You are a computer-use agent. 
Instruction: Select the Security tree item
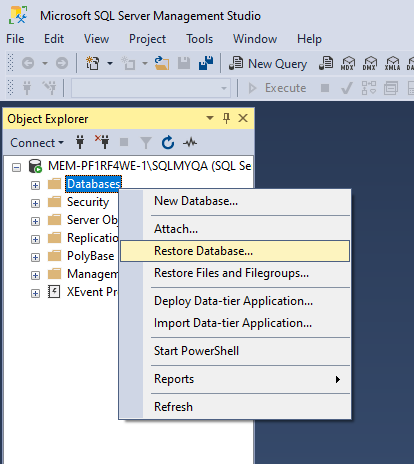[88, 202]
